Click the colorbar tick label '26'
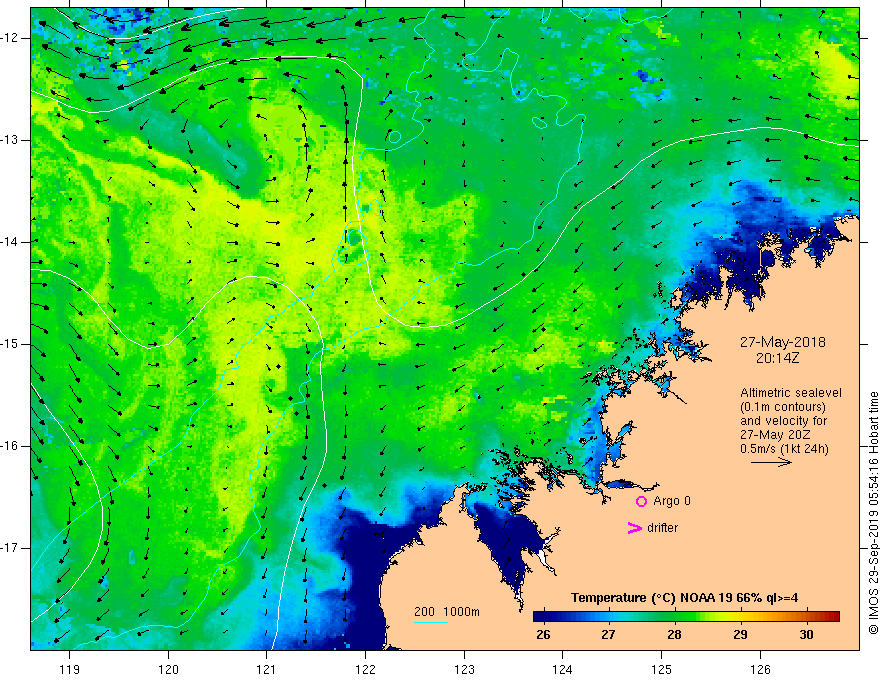This screenshot has height=680, width=880. tap(543, 635)
